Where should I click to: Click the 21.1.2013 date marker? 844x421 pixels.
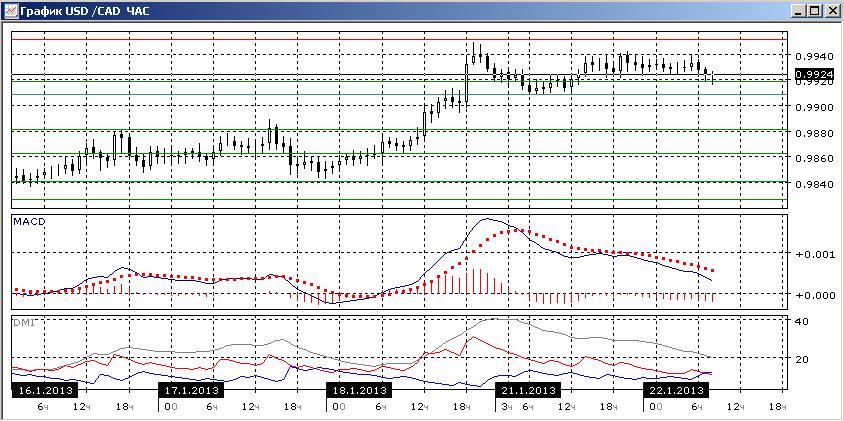528,390
